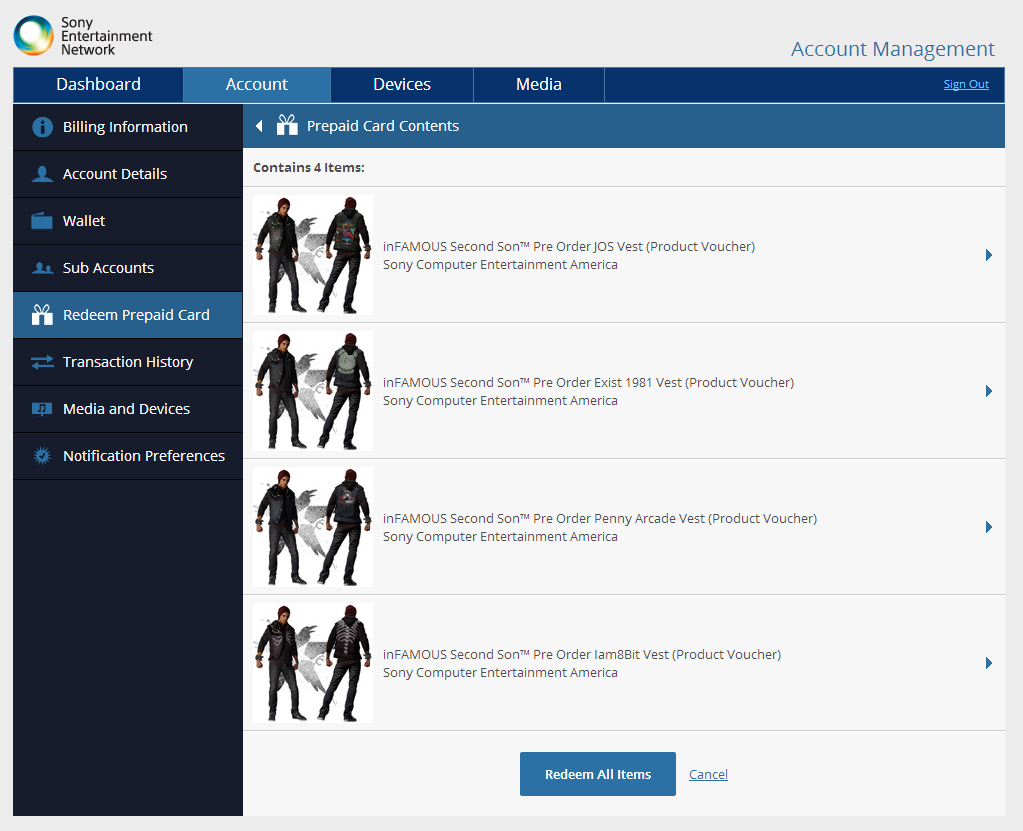
Task: Click the Exist 1981 Vest thumbnail image
Action: [x=313, y=391]
